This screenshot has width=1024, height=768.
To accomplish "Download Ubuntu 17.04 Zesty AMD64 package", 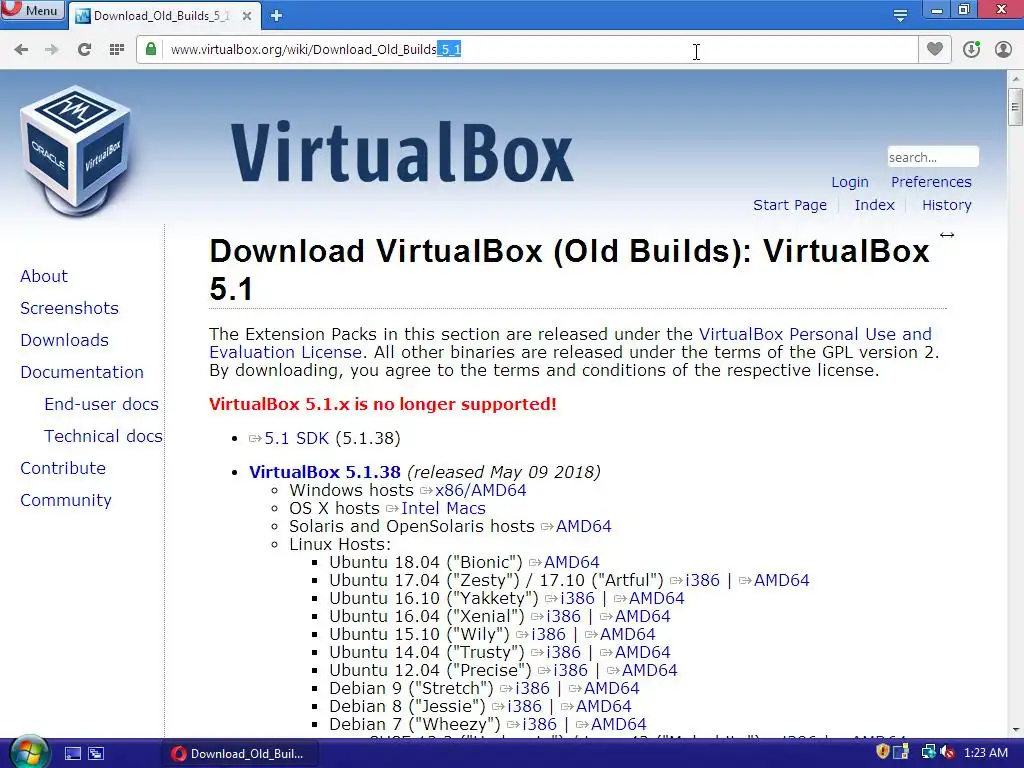I will (x=782, y=581).
